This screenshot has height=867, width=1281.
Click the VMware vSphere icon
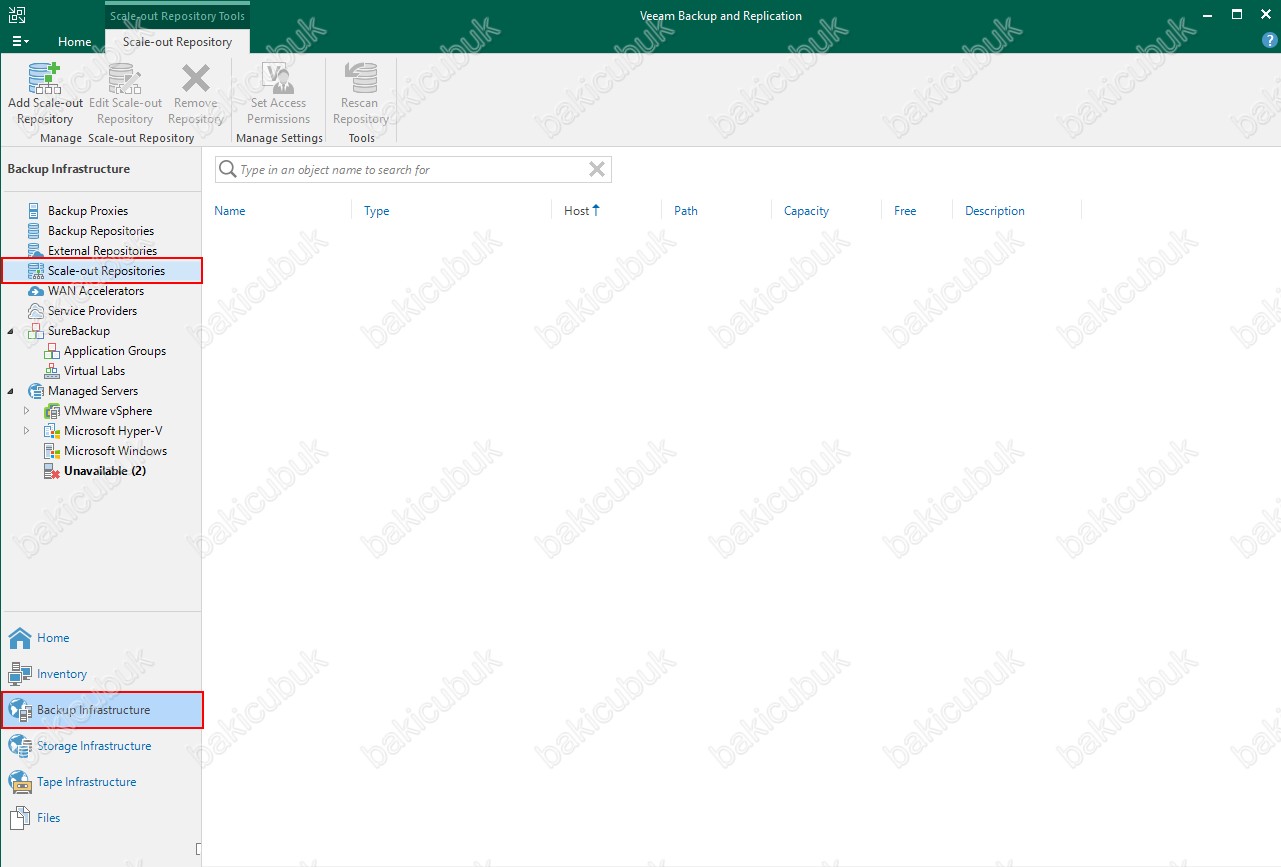(52, 411)
